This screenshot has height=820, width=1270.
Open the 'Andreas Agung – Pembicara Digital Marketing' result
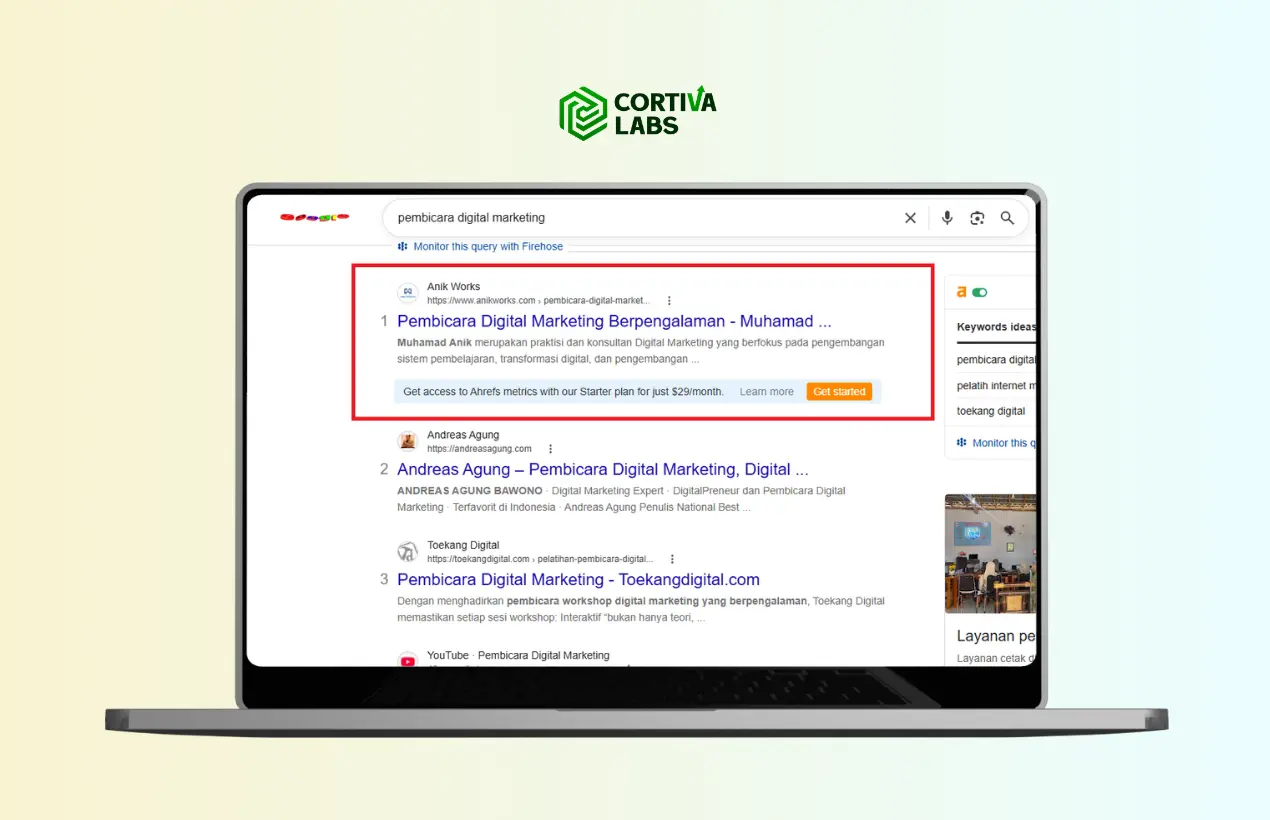click(603, 470)
